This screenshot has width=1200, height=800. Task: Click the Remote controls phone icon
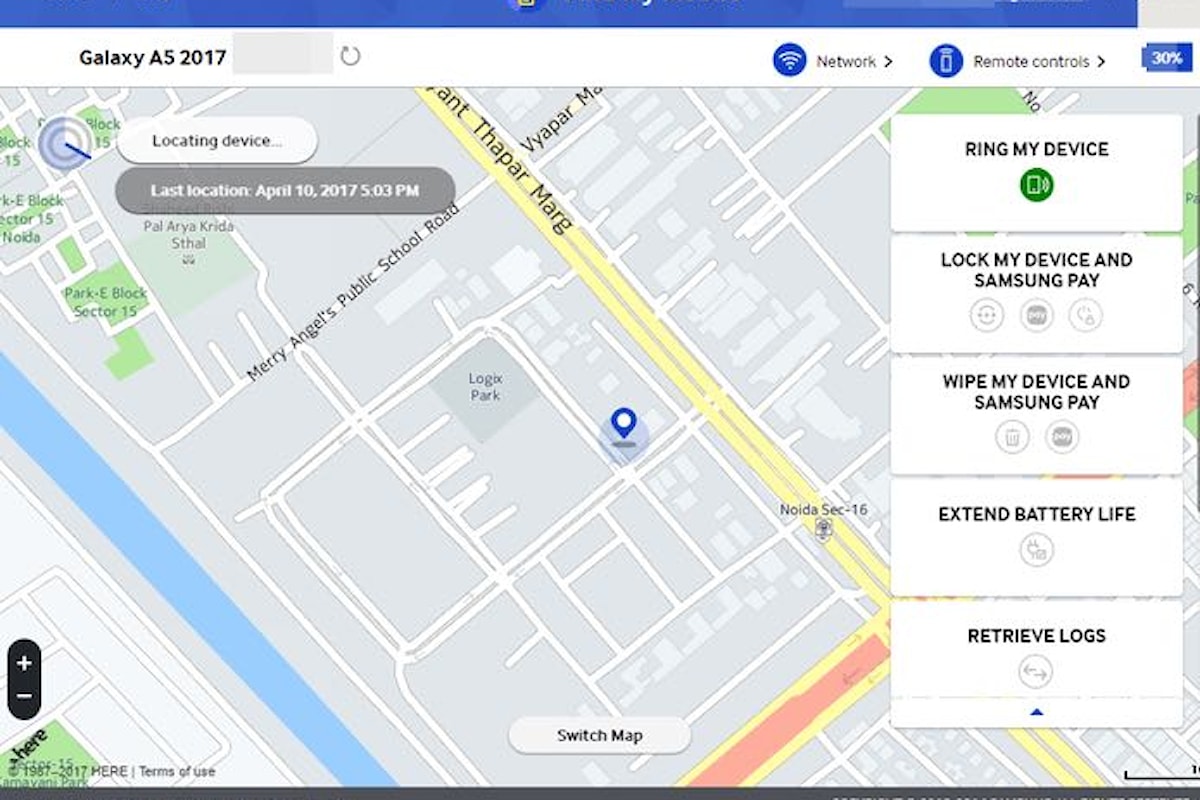click(946, 61)
